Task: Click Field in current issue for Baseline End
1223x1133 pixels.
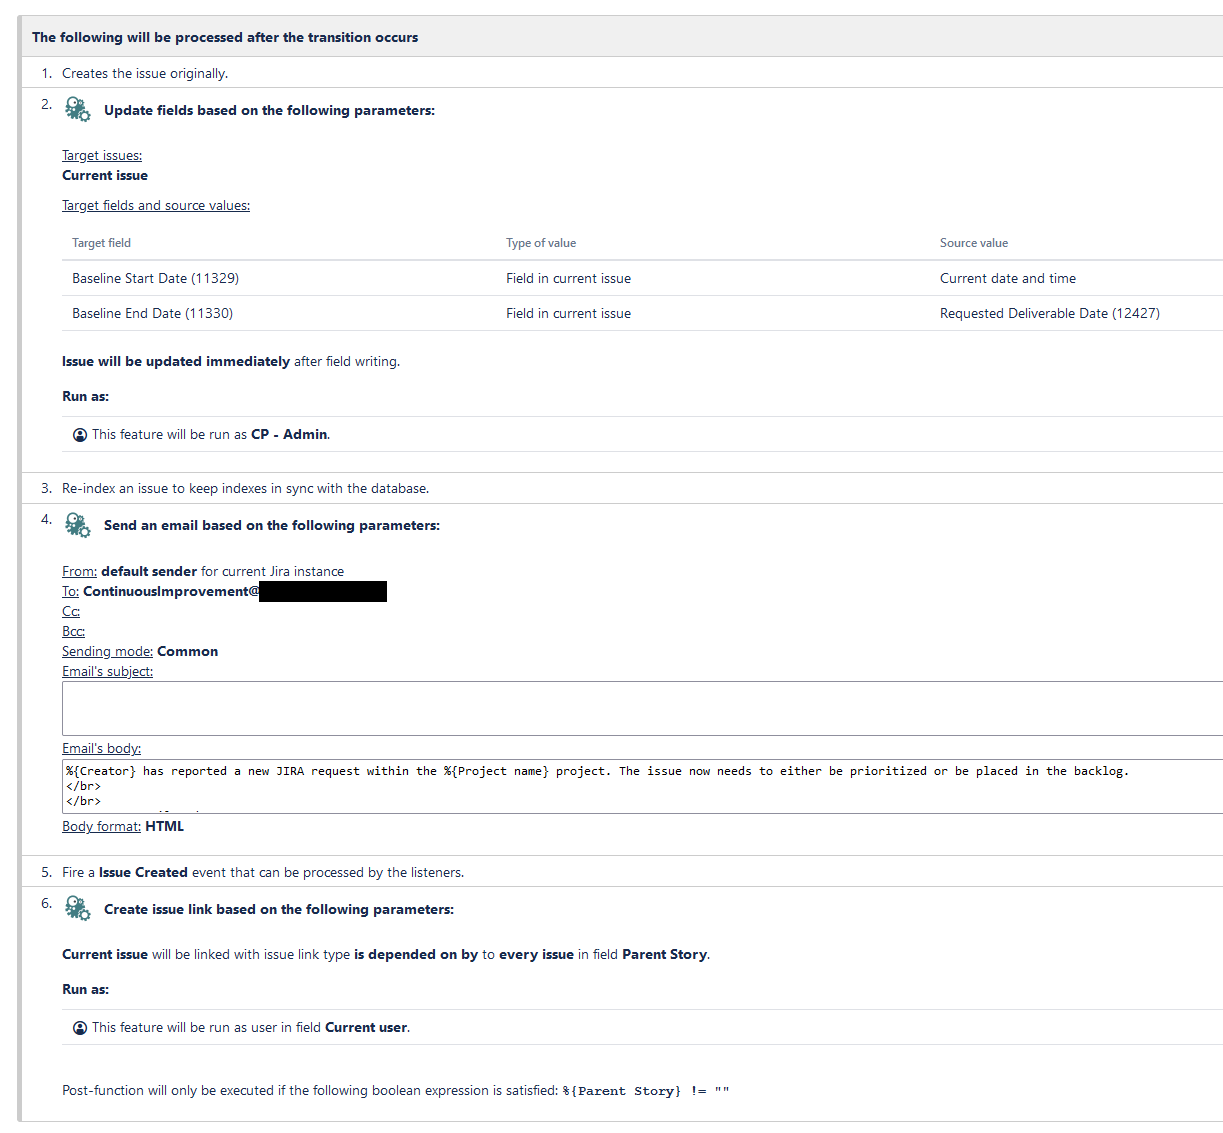Action: [568, 313]
